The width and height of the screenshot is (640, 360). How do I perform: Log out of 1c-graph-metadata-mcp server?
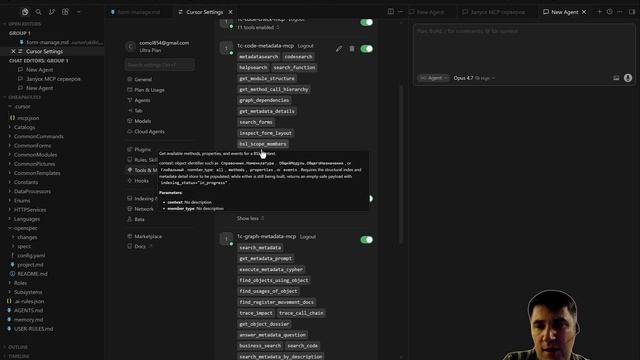pyautogui.click(x=308, y=237)
